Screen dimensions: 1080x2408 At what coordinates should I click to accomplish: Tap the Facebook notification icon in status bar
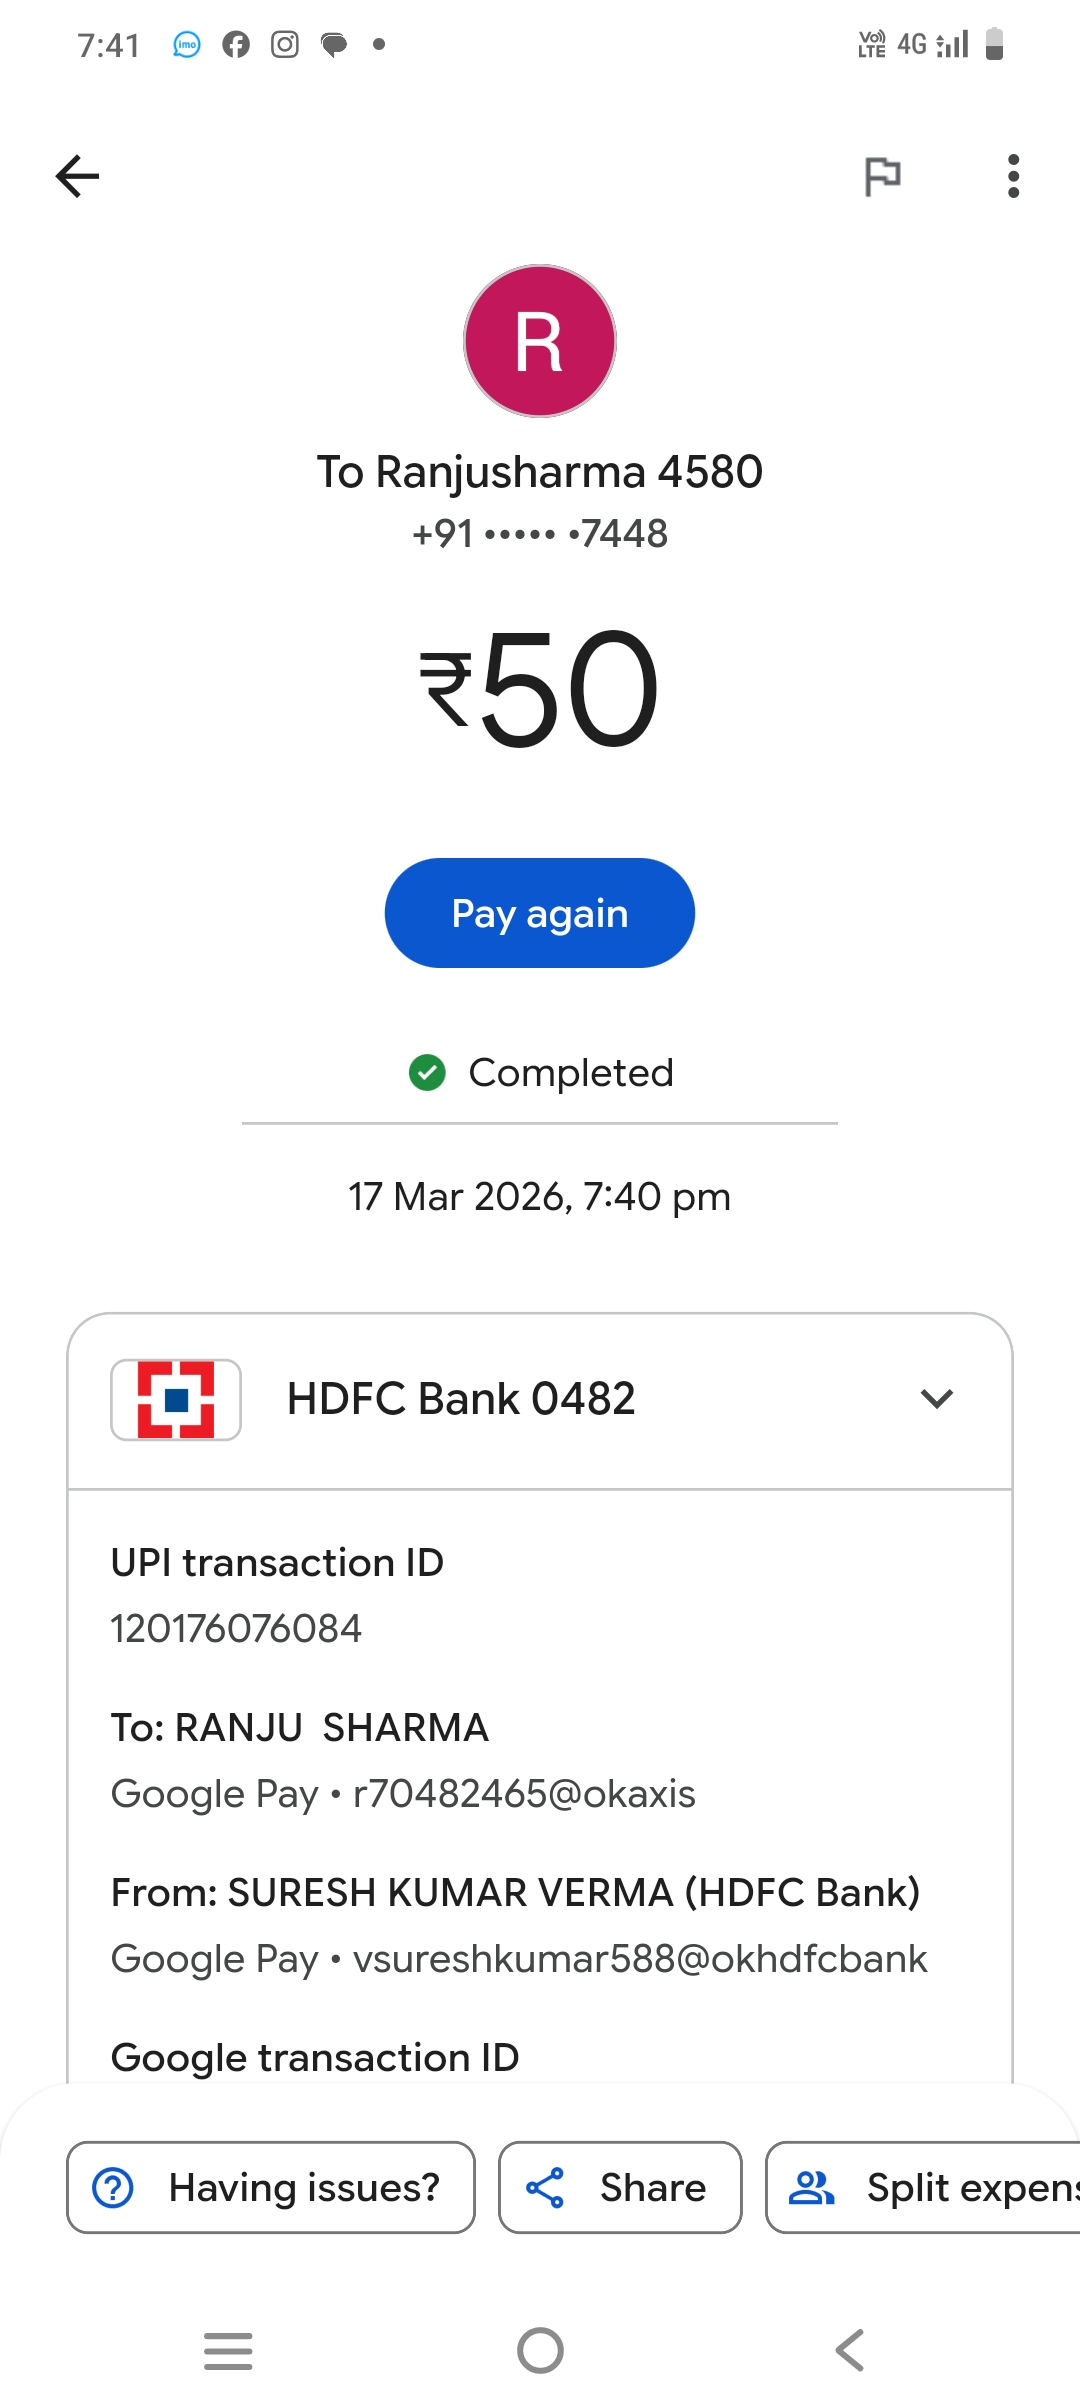236,44
